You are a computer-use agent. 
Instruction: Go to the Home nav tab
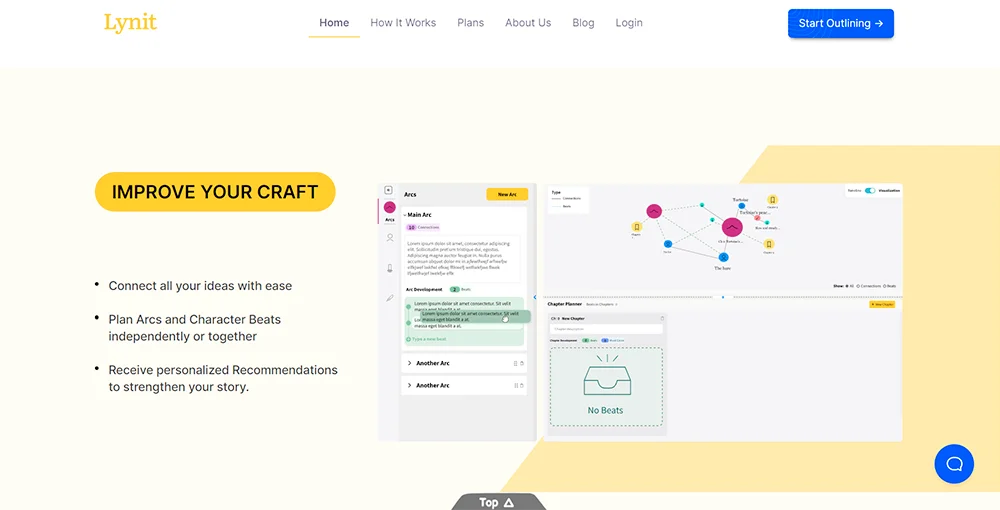[x=334, y=23]
